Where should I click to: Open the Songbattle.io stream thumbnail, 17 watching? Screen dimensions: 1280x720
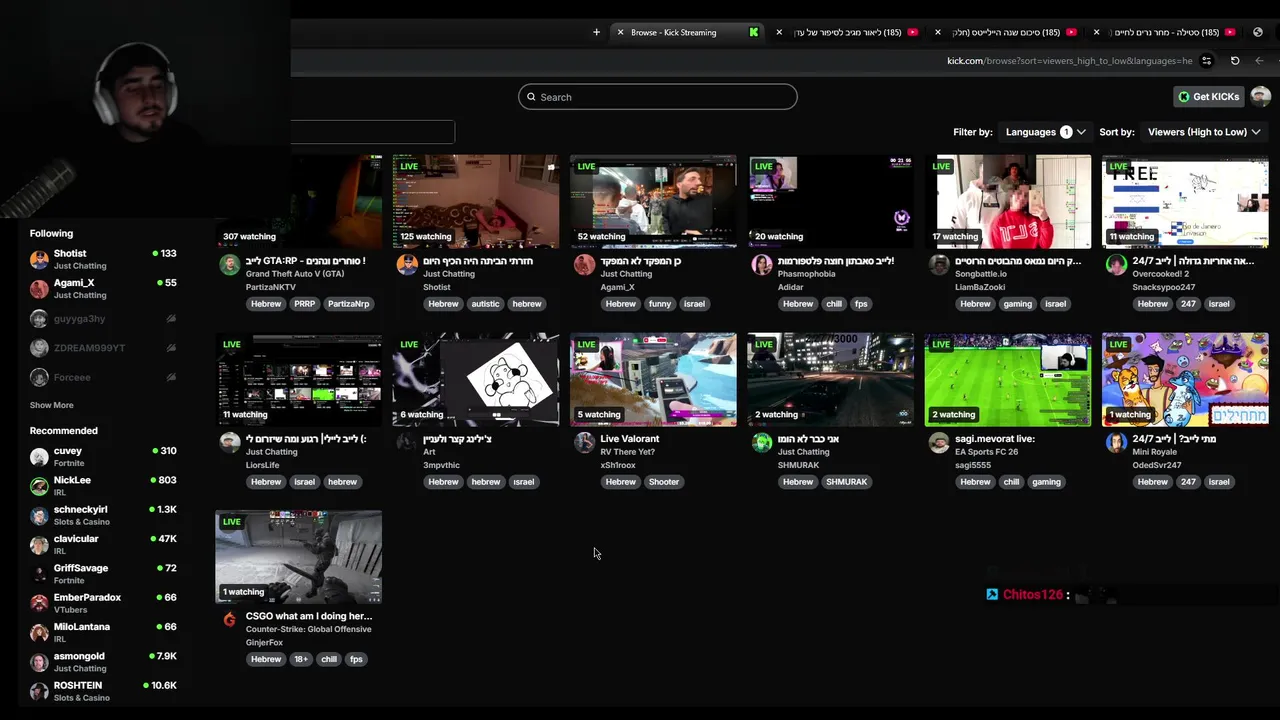click(x=1008, y=201)
